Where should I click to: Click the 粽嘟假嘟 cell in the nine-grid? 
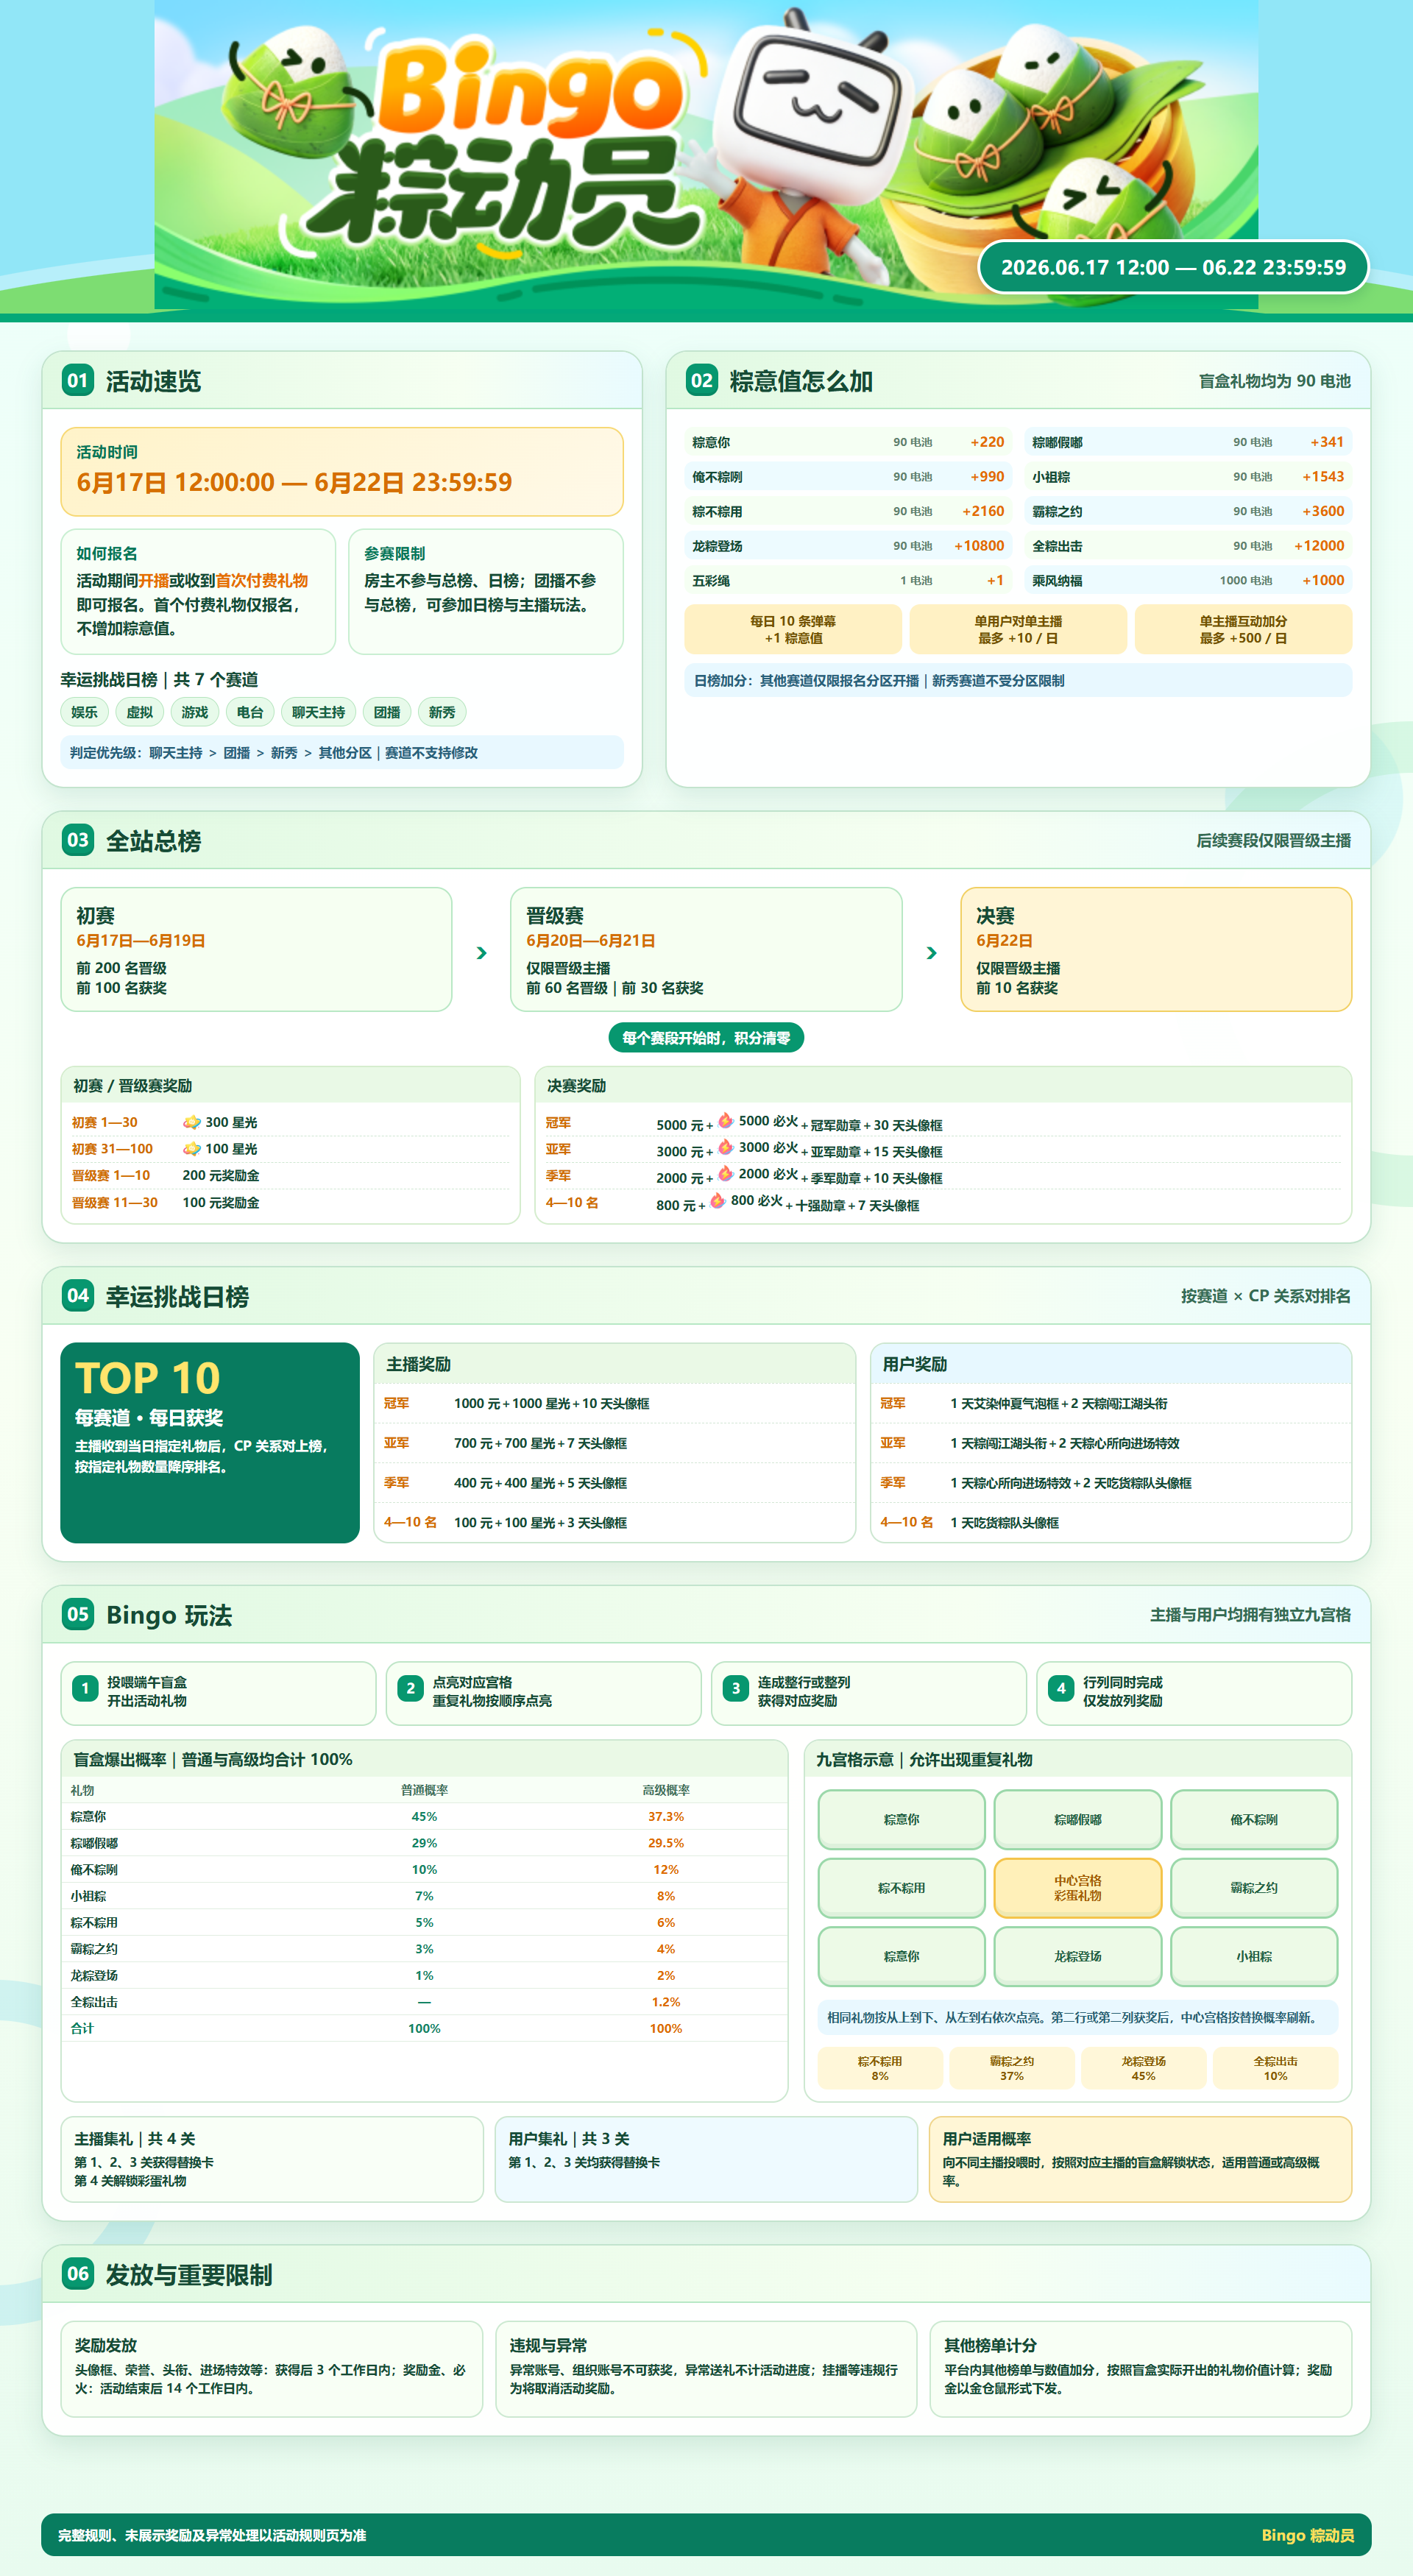click(1078, 1819)
